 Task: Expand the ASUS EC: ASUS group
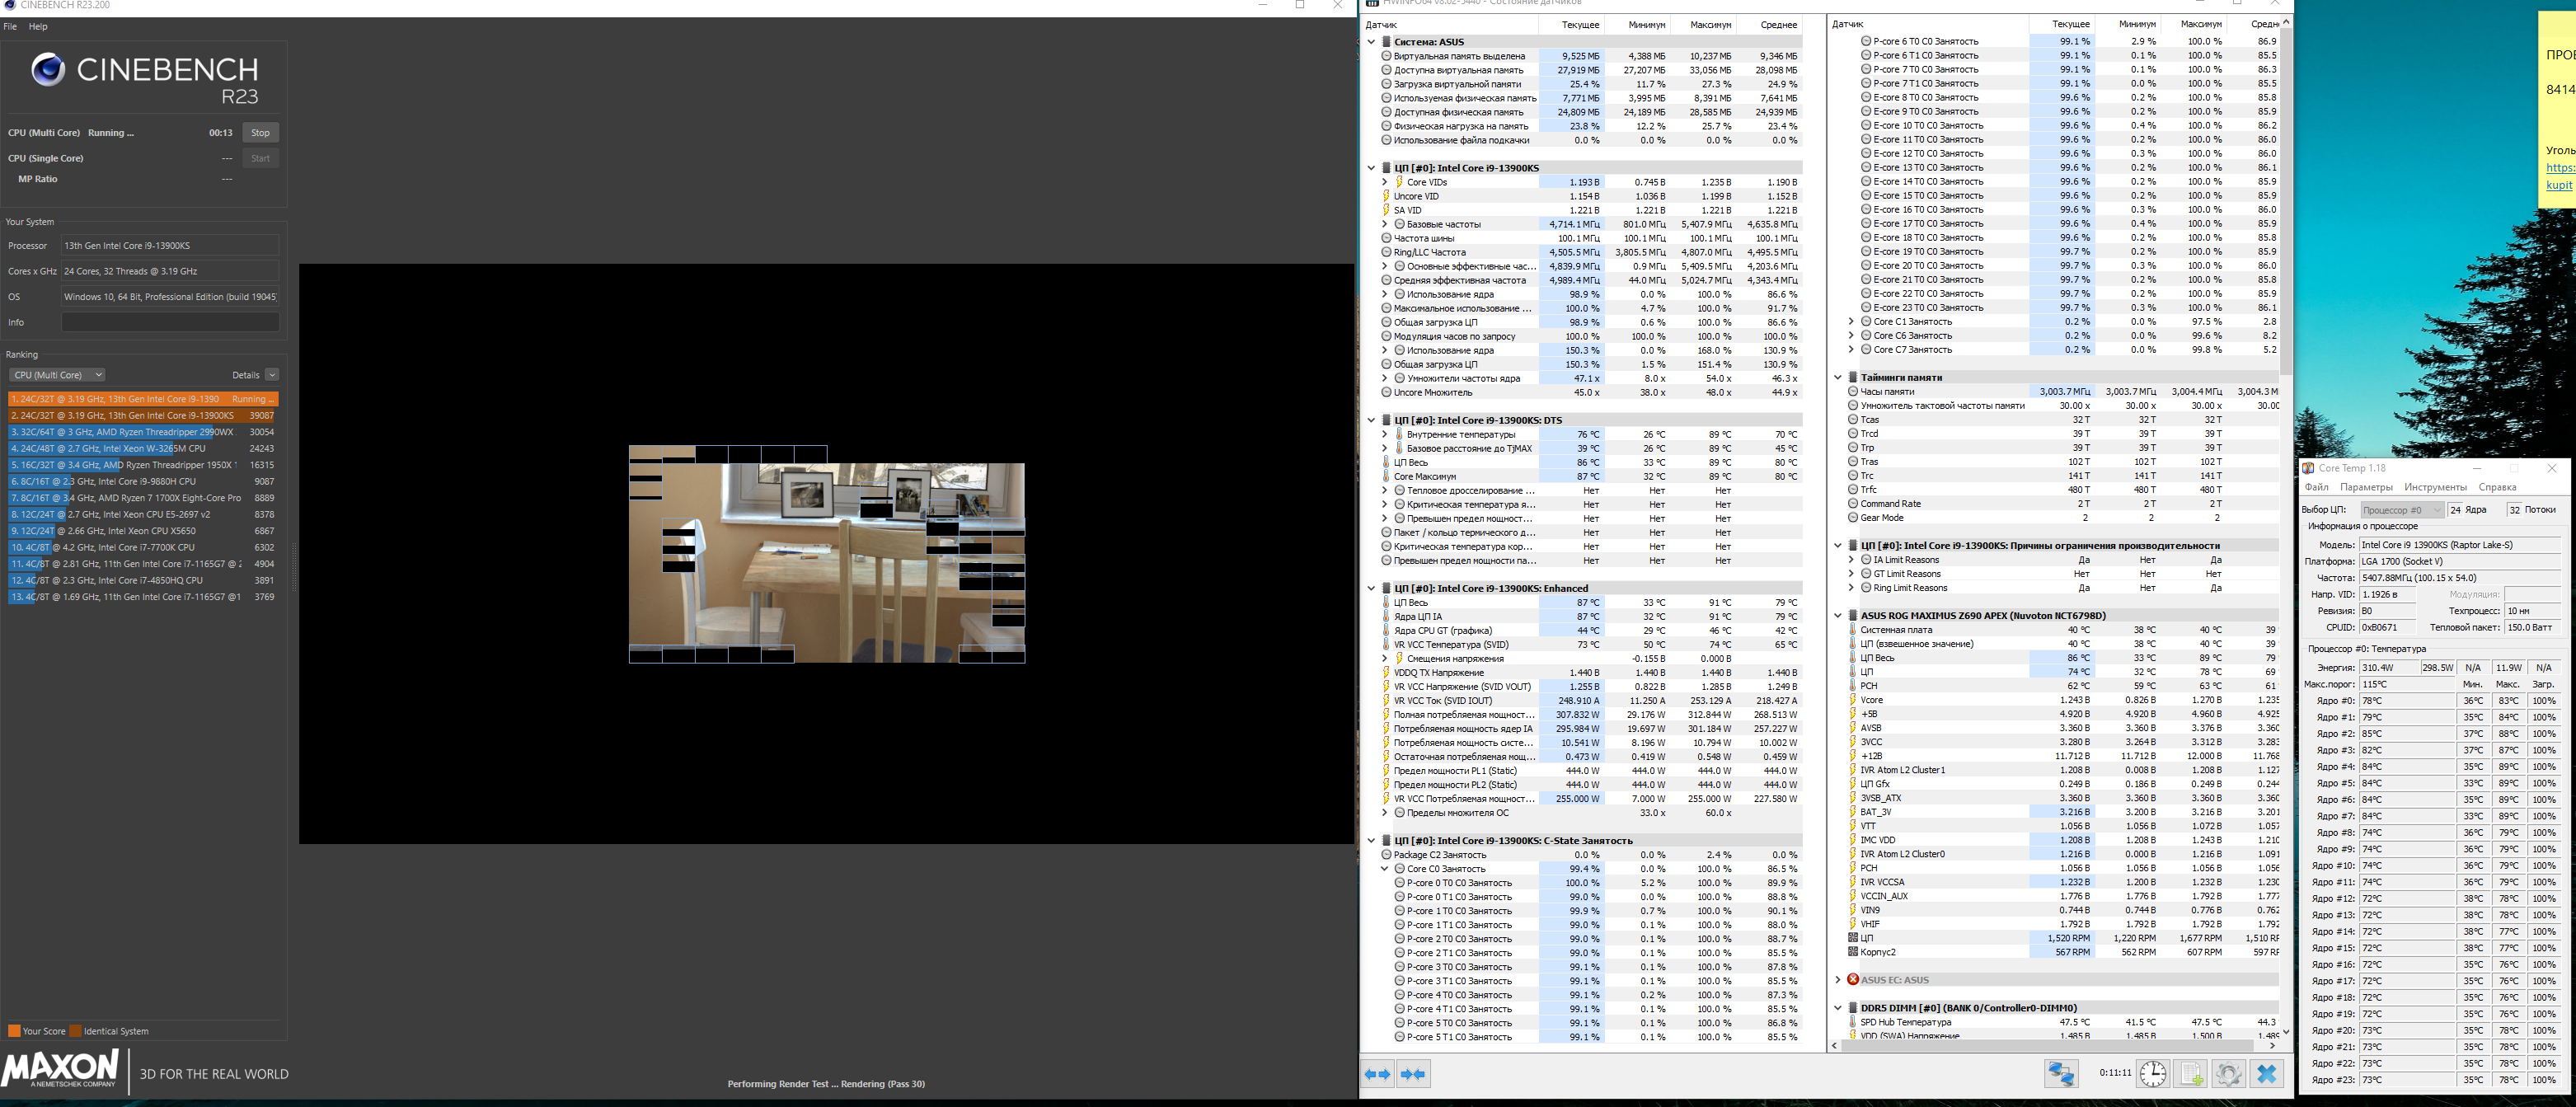pyautogui.click(x=1838, y=980)
